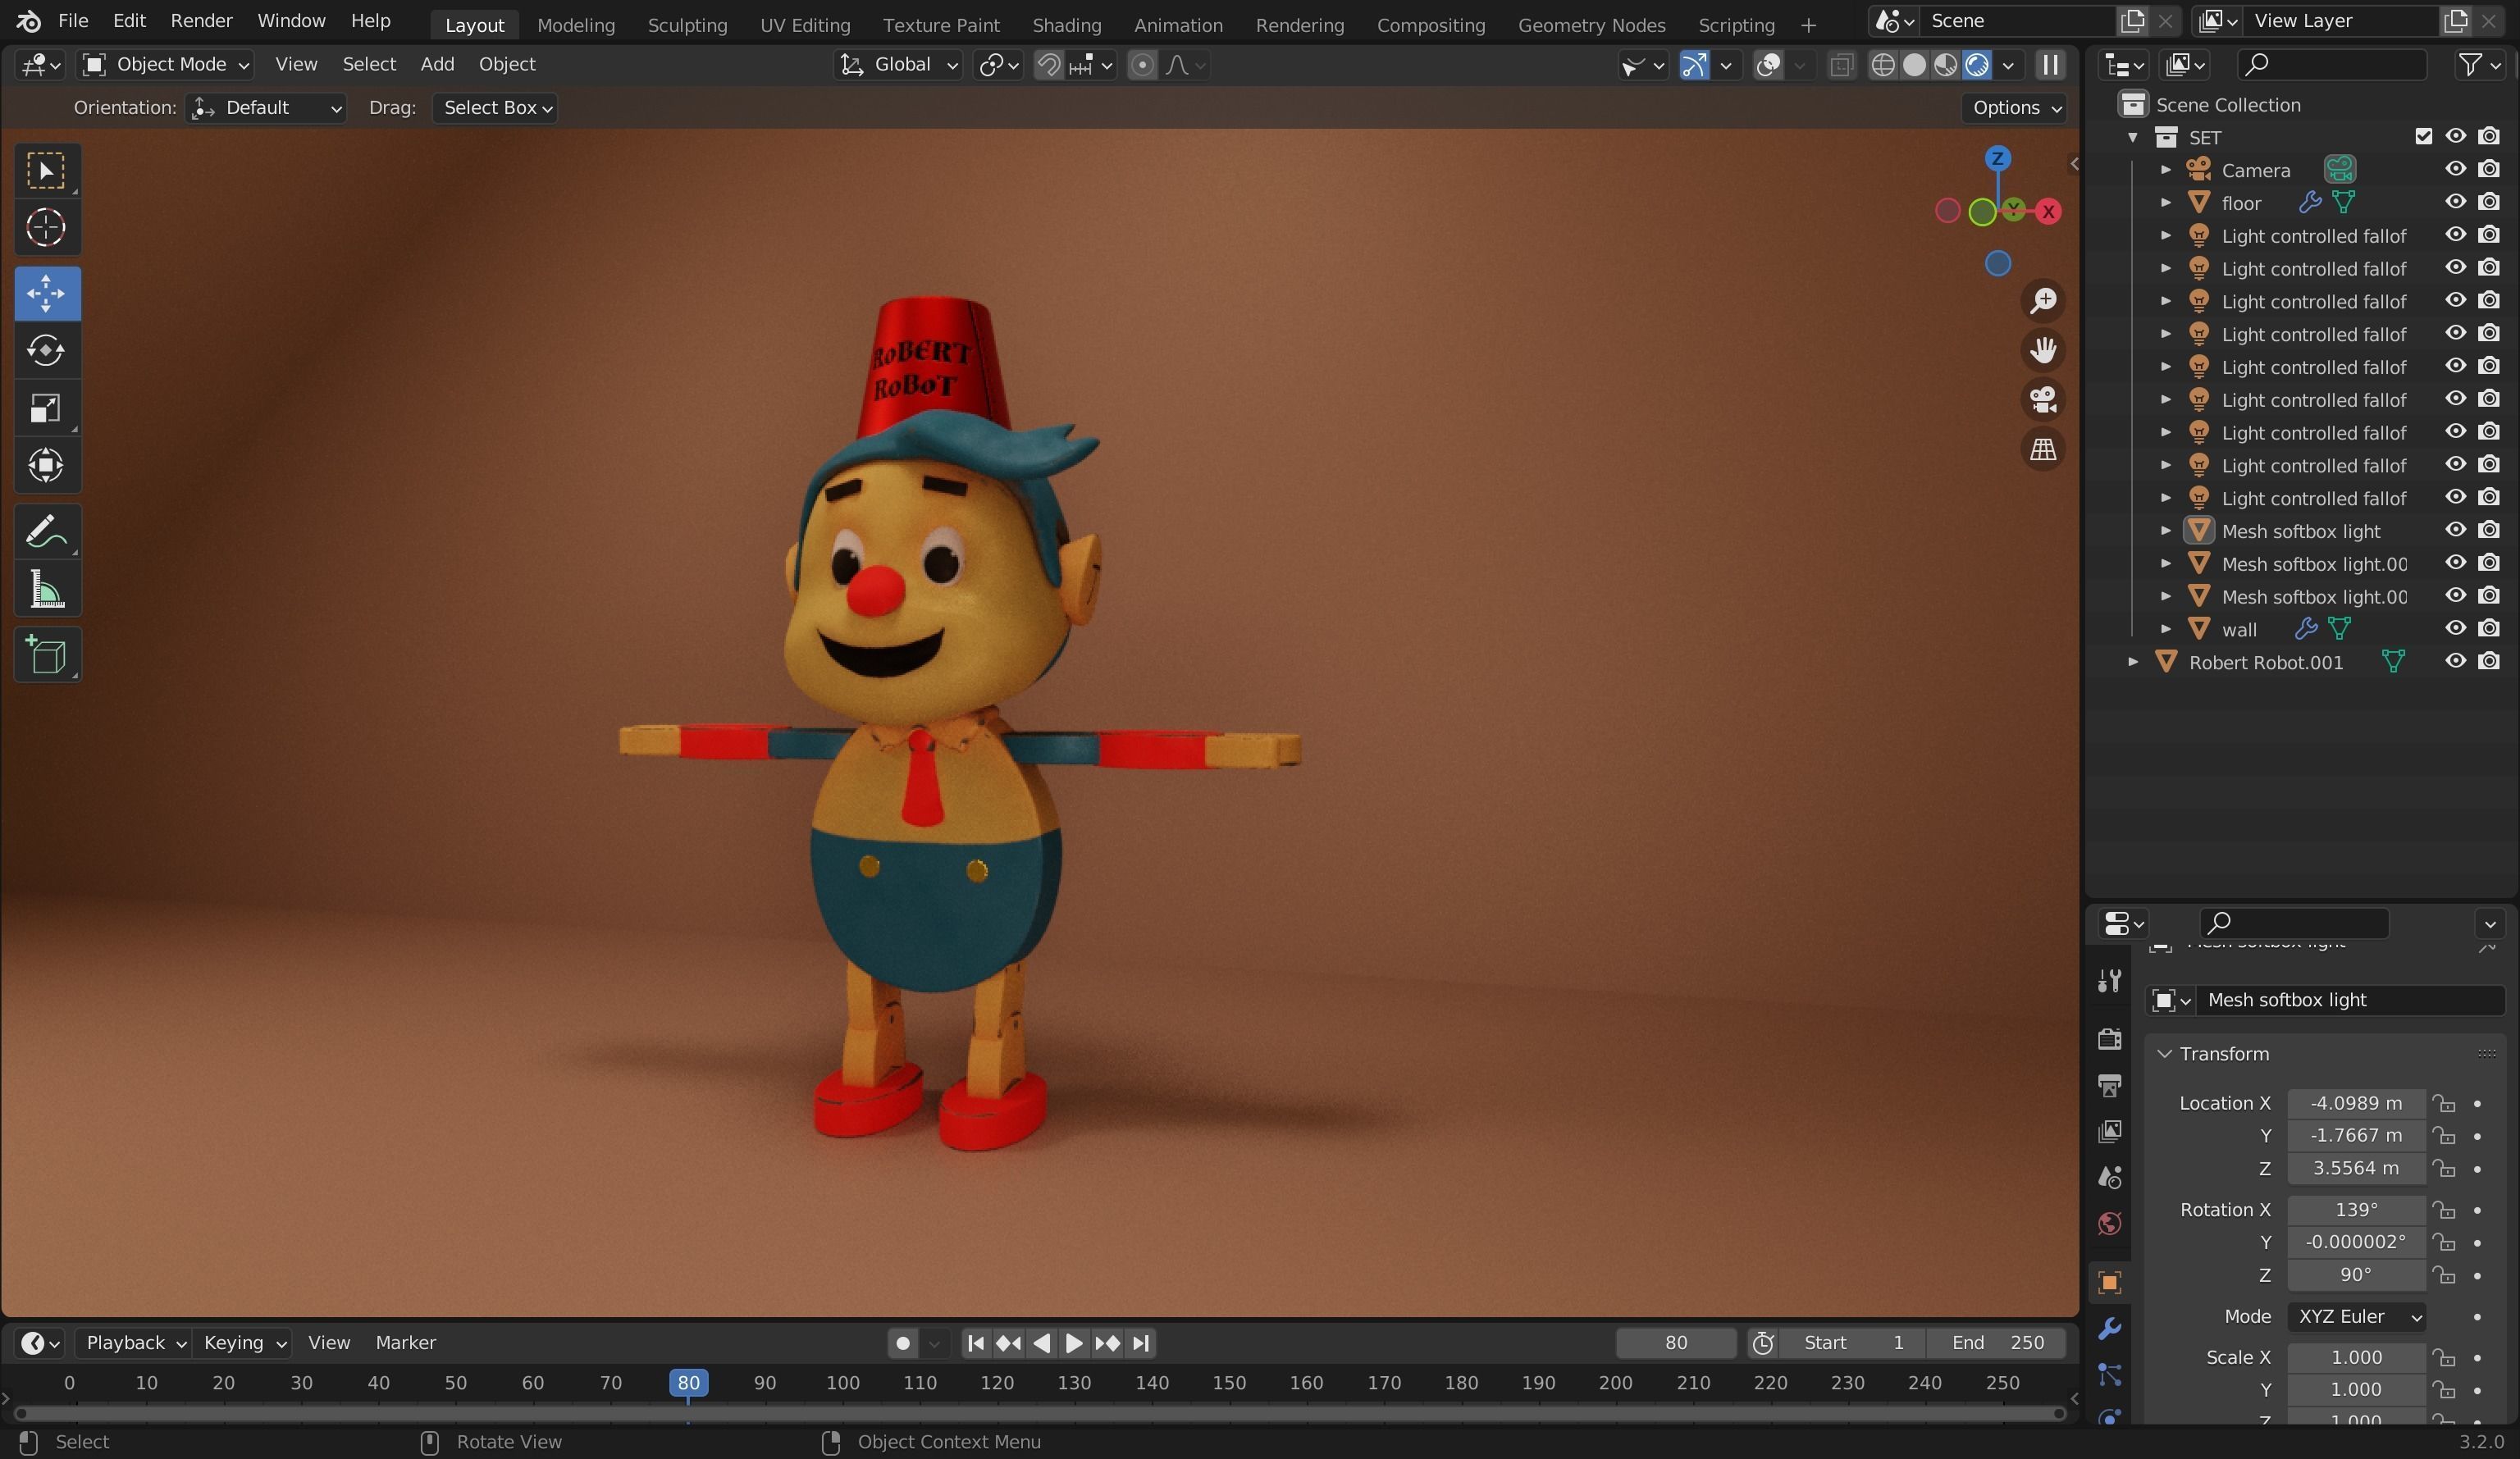This screenshot has height=1459, width=2520.
Task: Hide the floor object in viewport
Action: pyautogui.click(x=2455, y=202)
